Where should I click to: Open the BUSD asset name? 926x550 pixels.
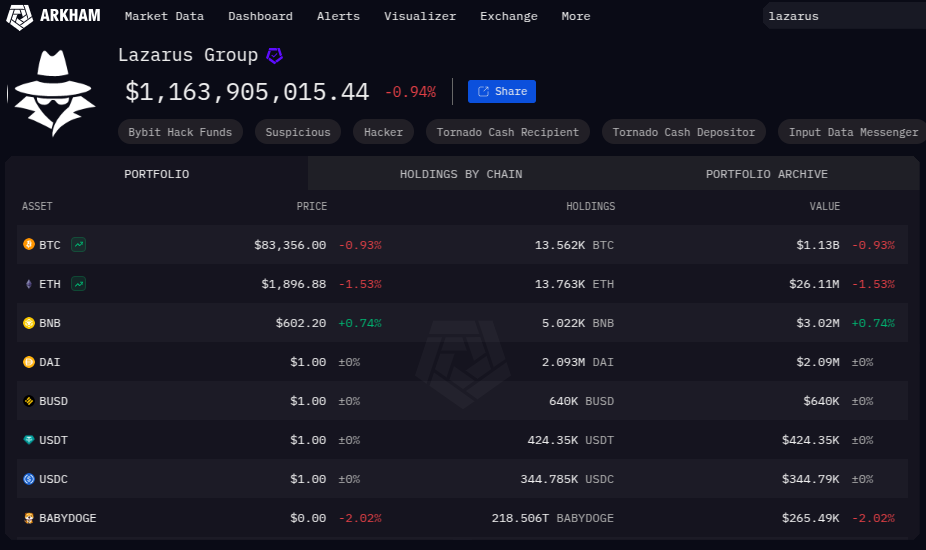53,401
